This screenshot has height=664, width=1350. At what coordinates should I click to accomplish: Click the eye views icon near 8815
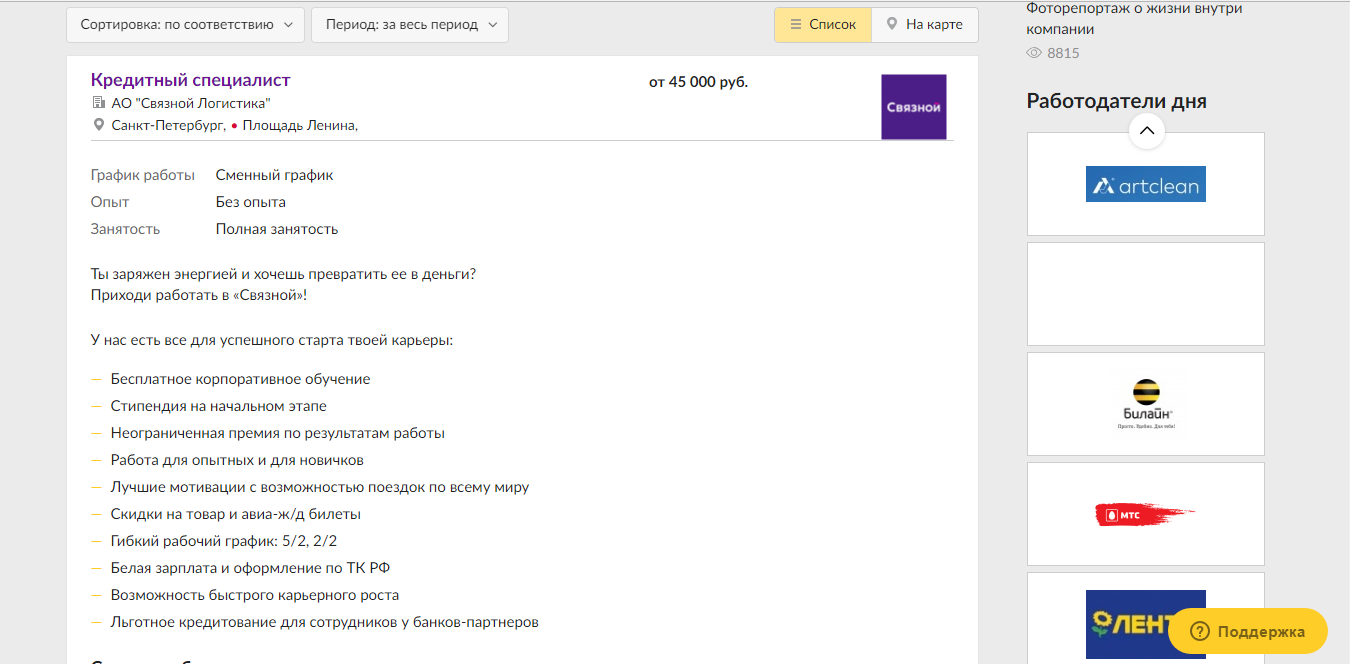click(1035, 53)
